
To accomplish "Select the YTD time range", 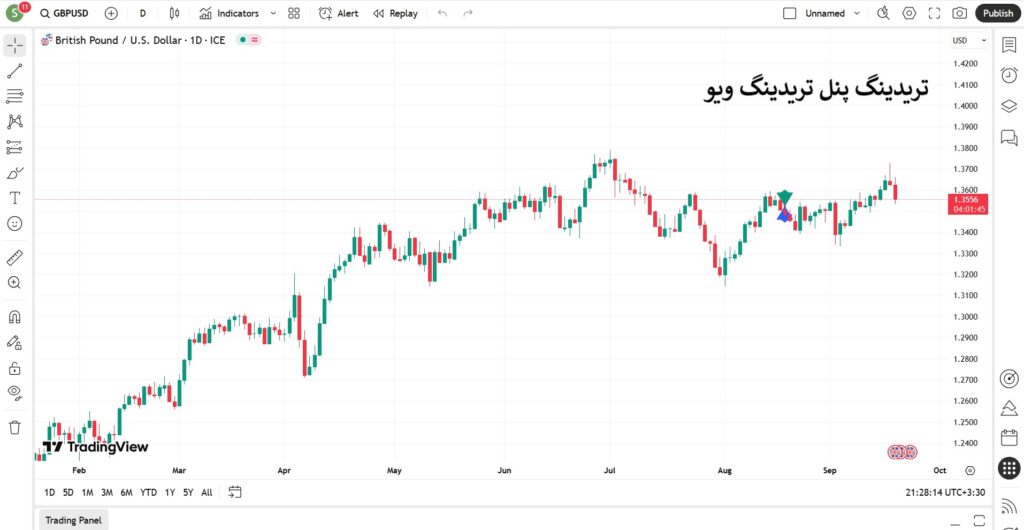I will (x=148, y=492).
